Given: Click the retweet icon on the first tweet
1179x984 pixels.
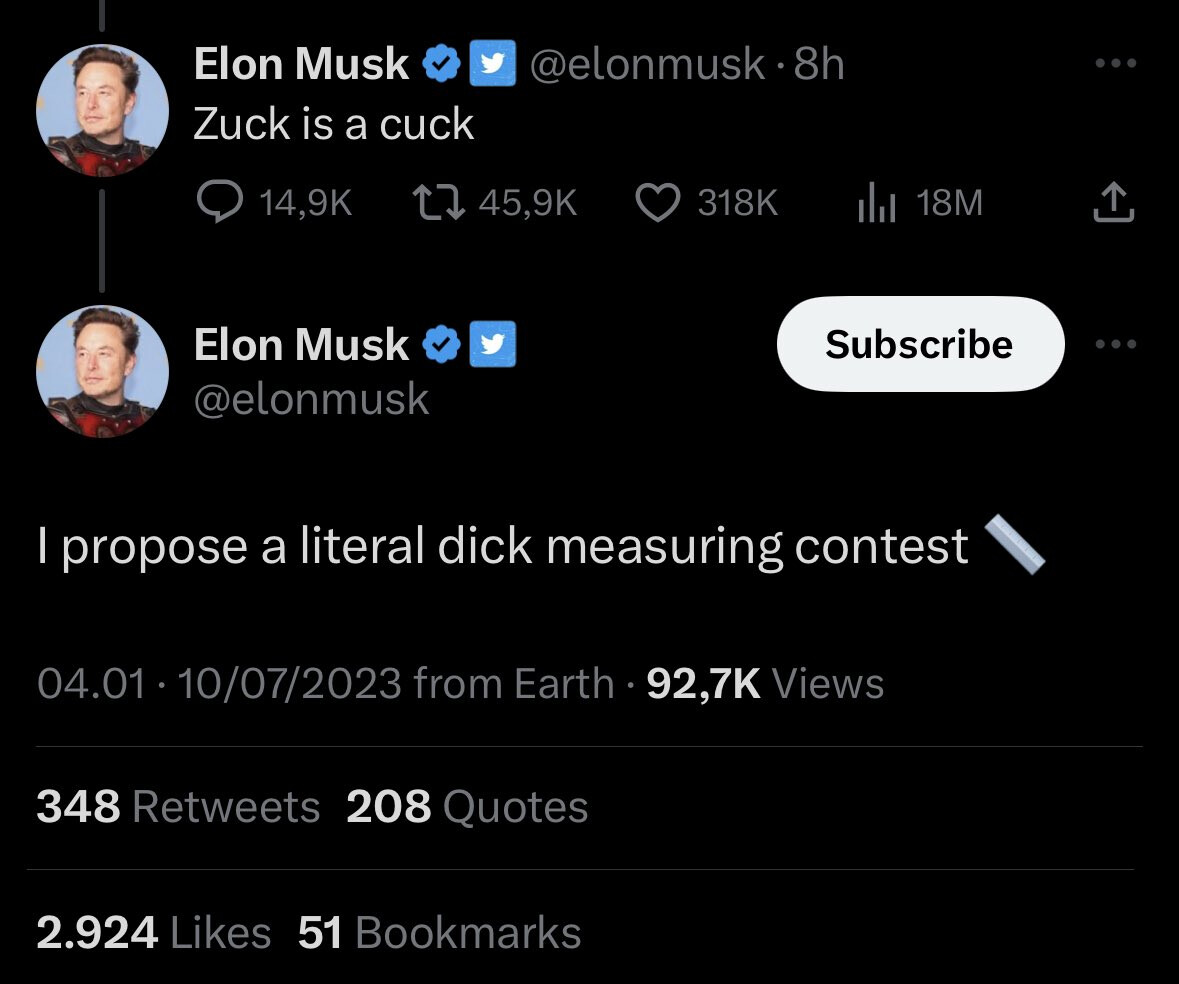Looking at the screenshot, I should pos(437,203).
